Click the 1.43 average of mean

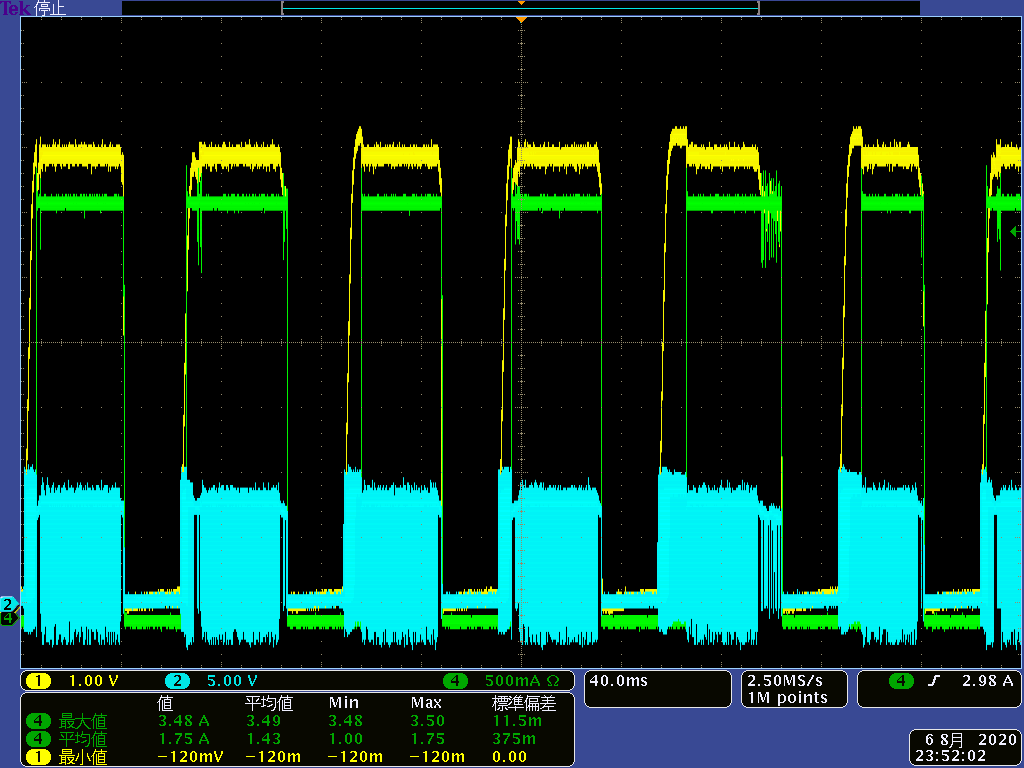263,739
